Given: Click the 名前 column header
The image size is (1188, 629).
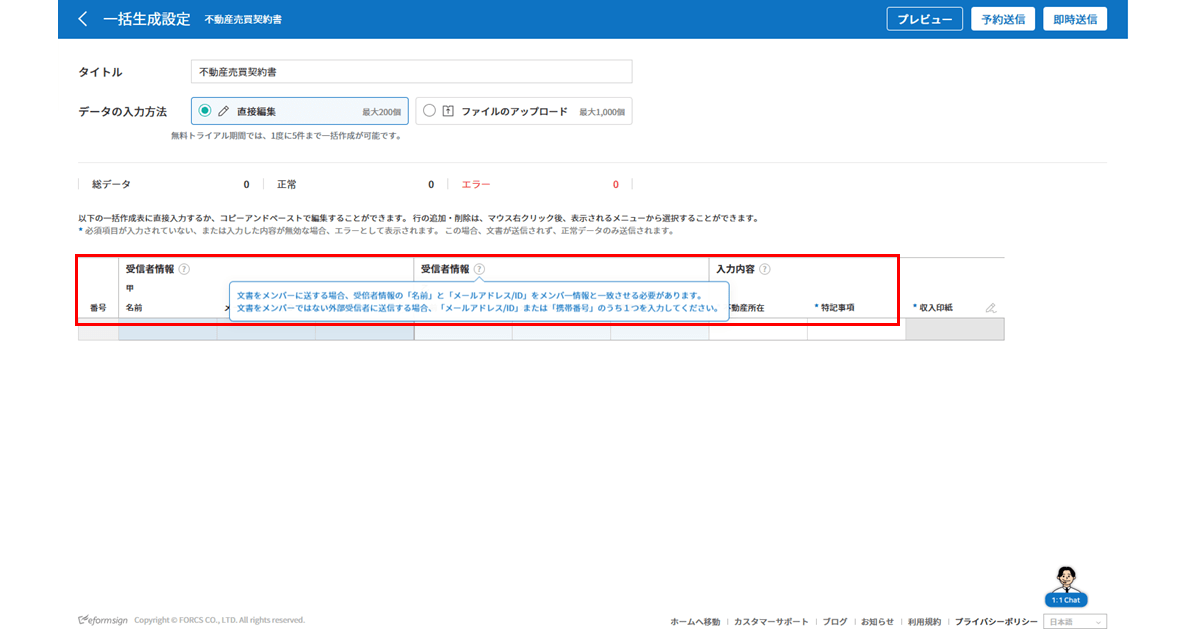Looking at the screenshot, I should coord(134,308).
